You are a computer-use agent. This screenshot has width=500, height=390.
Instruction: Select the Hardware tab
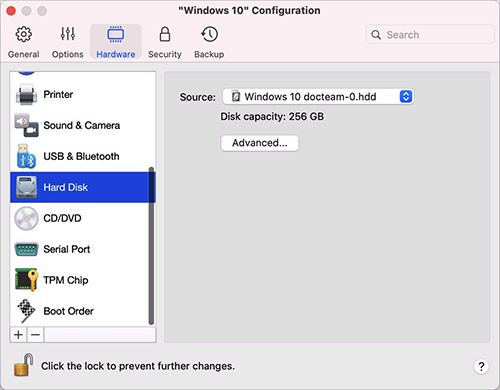[x=116, y=42]
